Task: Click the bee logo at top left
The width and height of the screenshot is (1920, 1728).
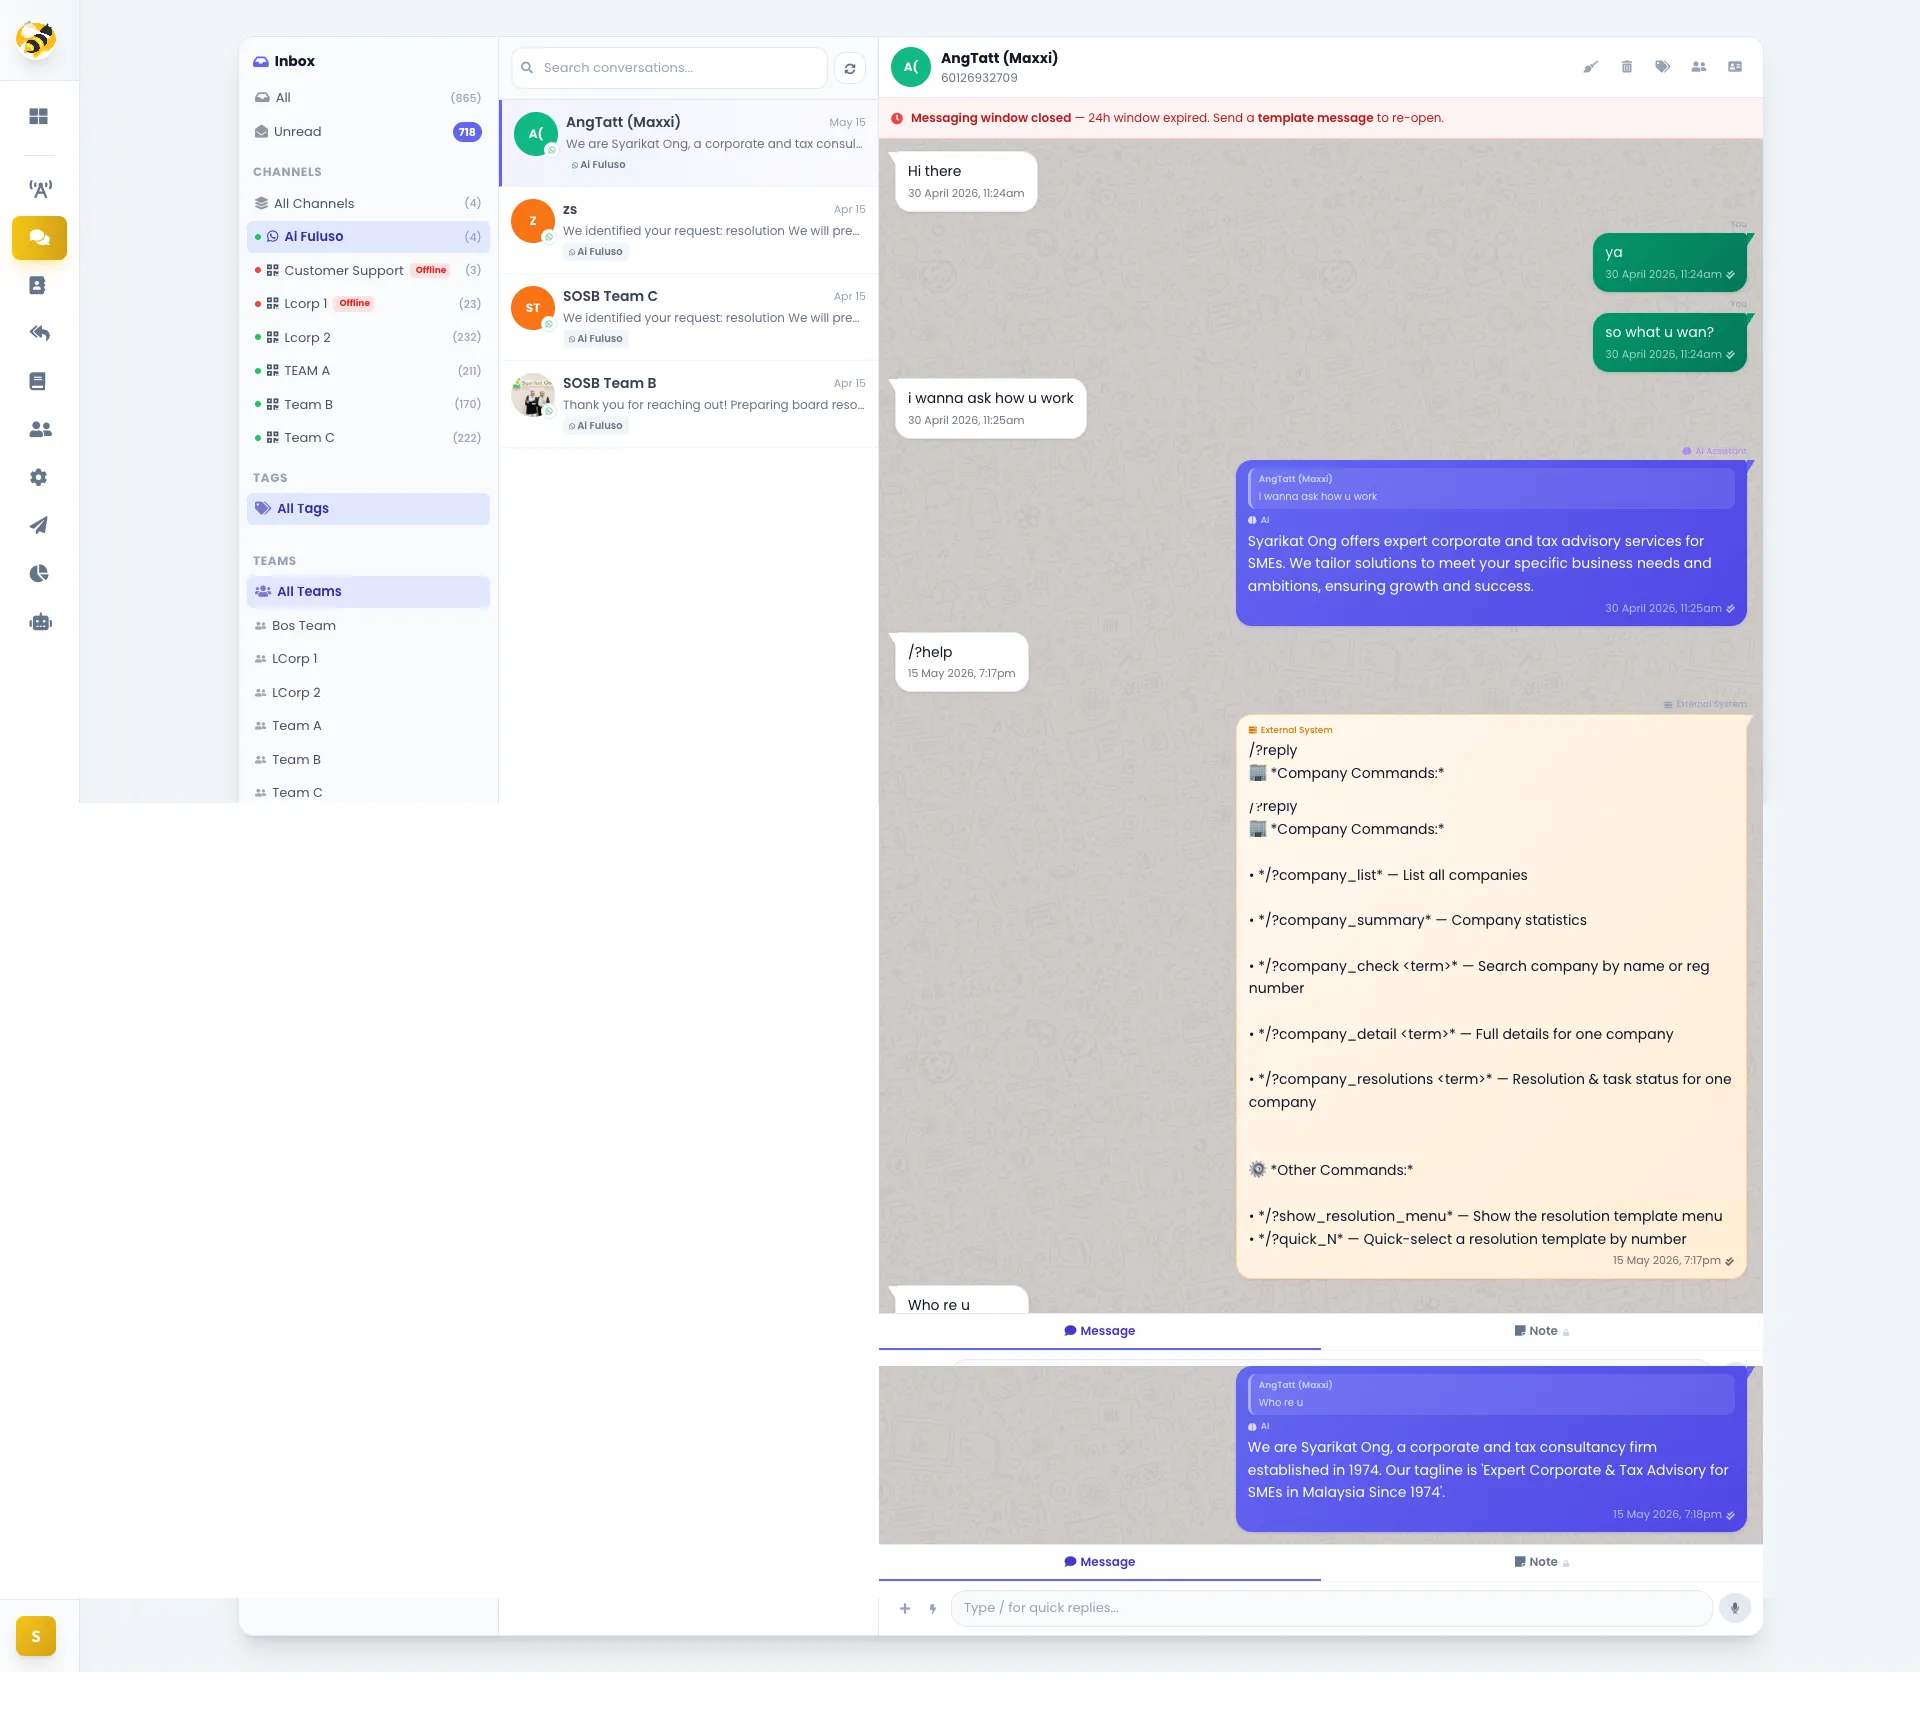Action: point(37,40)
